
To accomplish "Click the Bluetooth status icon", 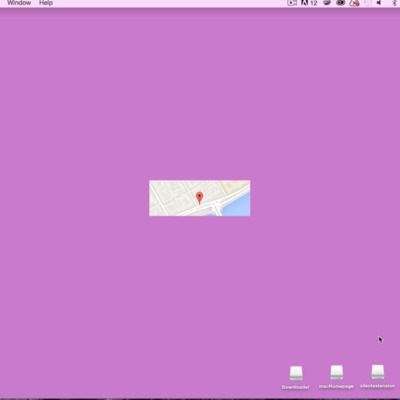I will [394, 3].
